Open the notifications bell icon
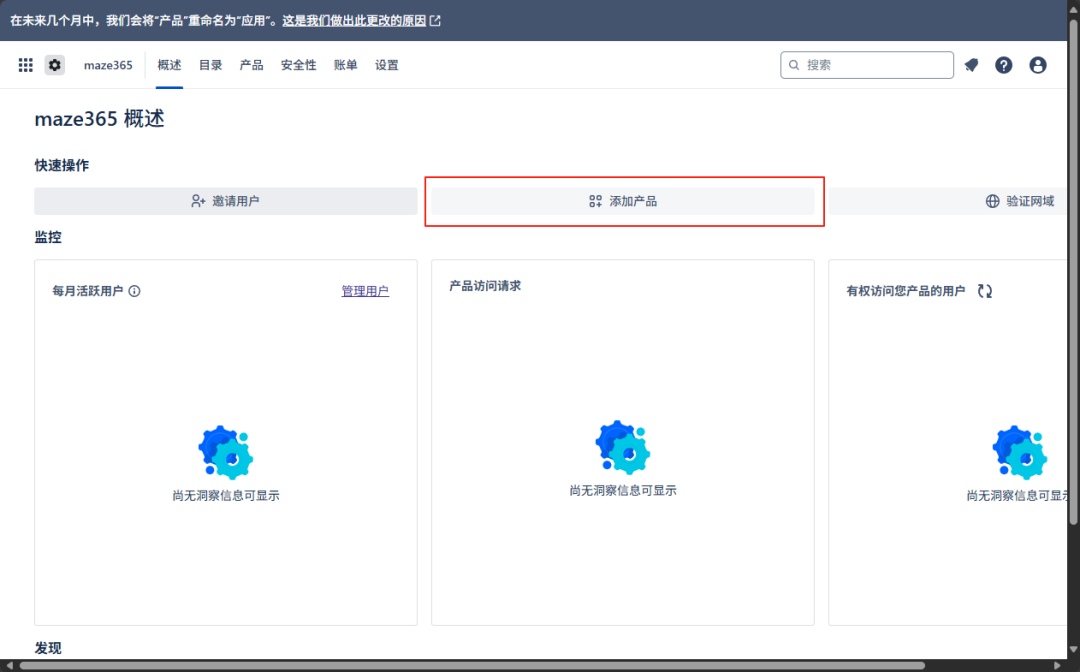 coord(971,64)
